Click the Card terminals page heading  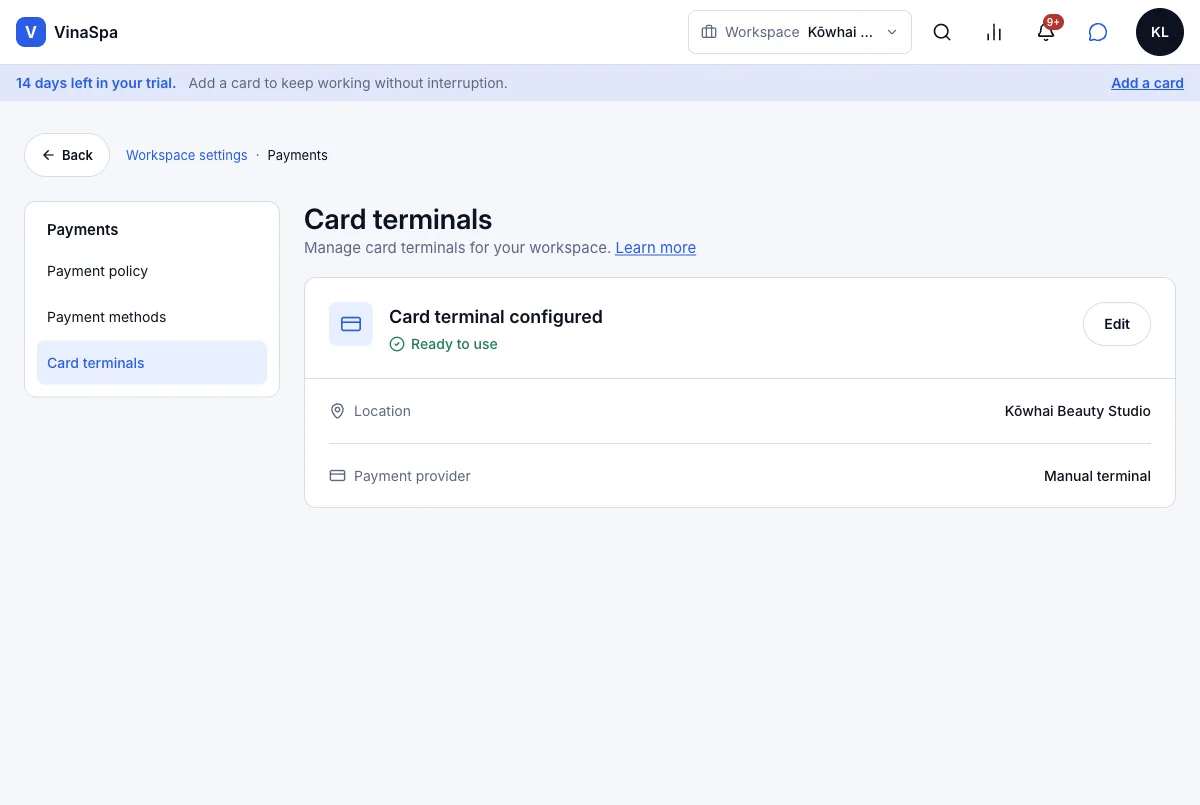[398, 219]
